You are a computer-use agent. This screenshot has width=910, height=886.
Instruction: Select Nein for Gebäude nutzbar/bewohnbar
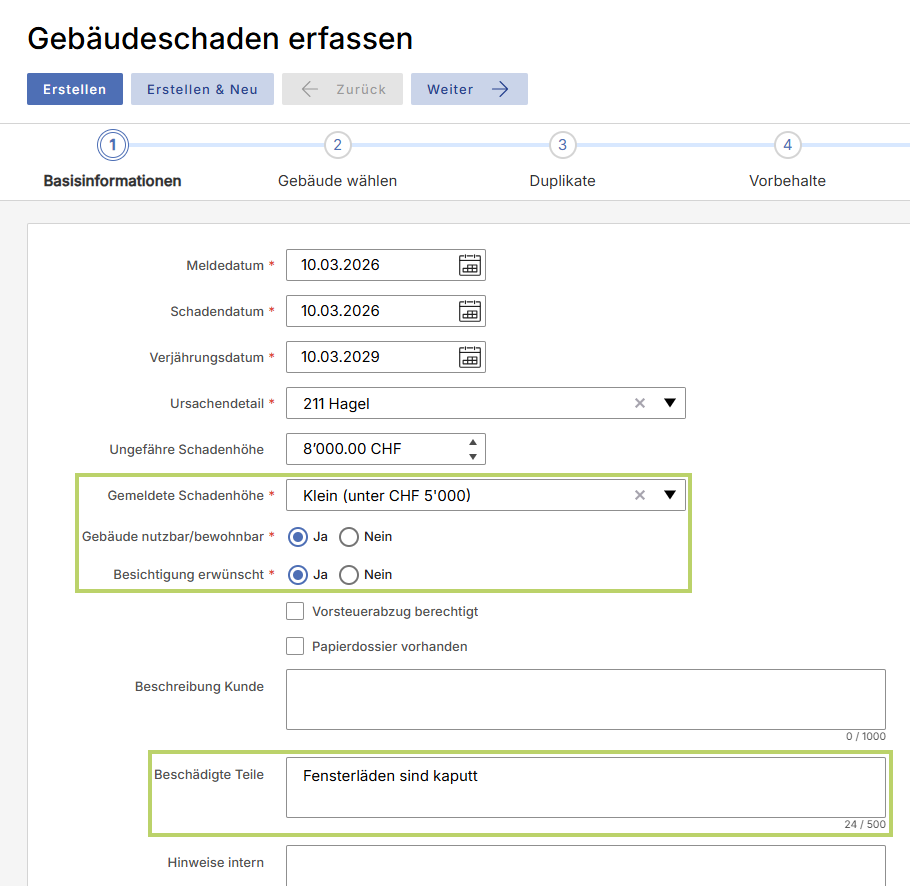click(349, 537)
